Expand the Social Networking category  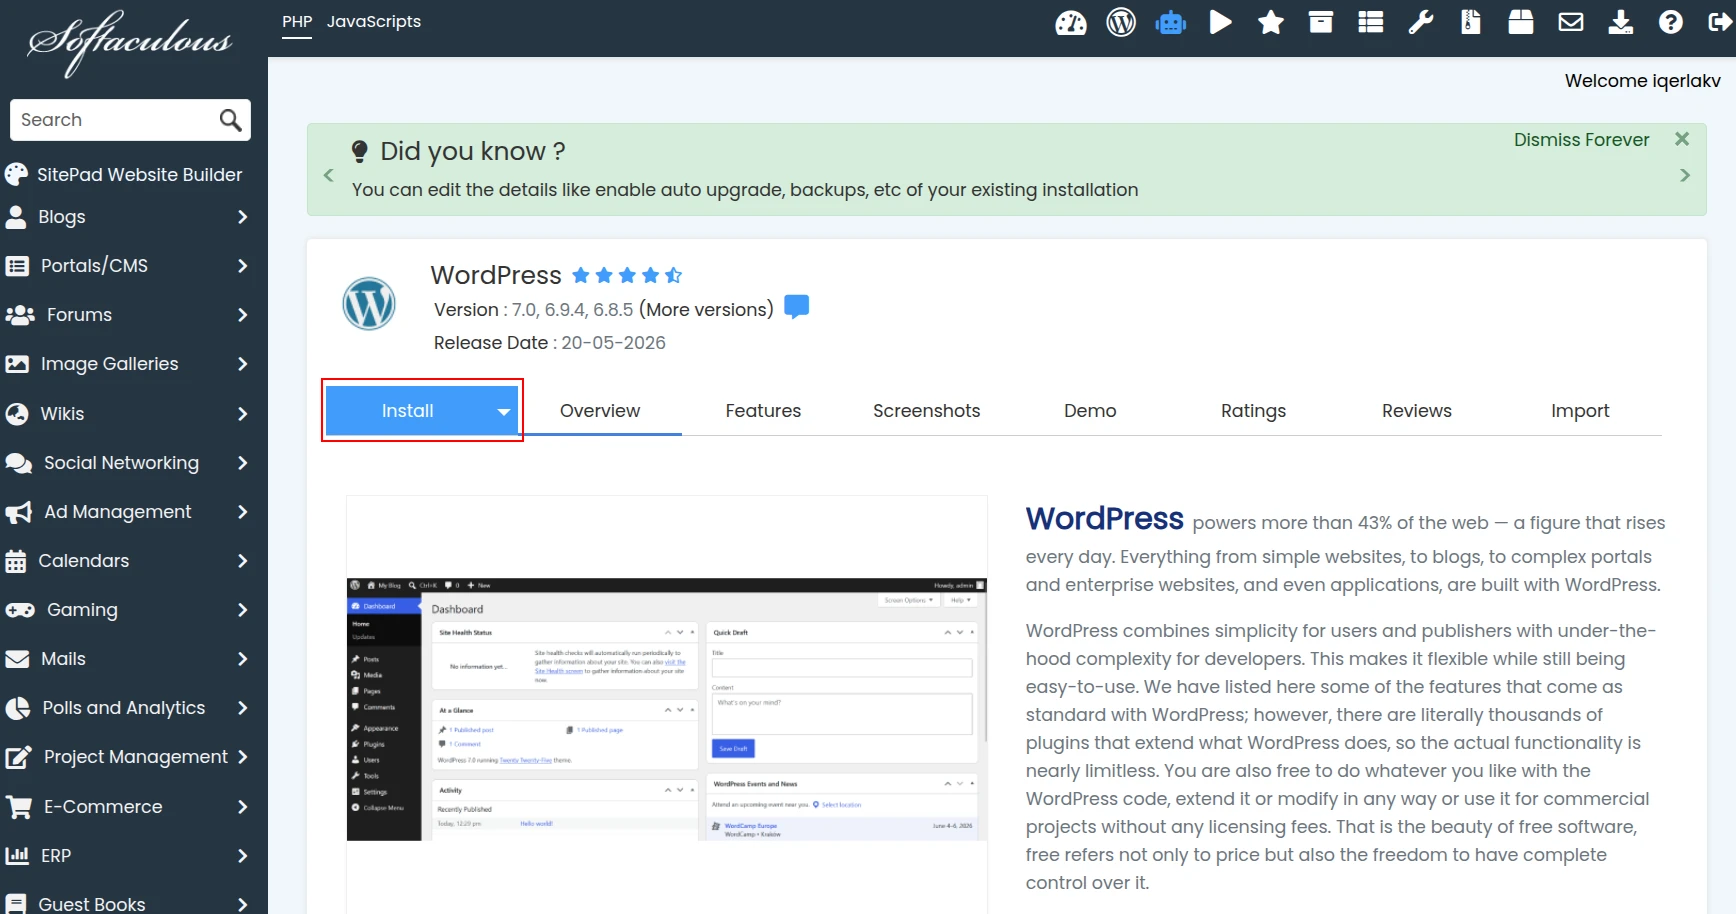[242, 463]
